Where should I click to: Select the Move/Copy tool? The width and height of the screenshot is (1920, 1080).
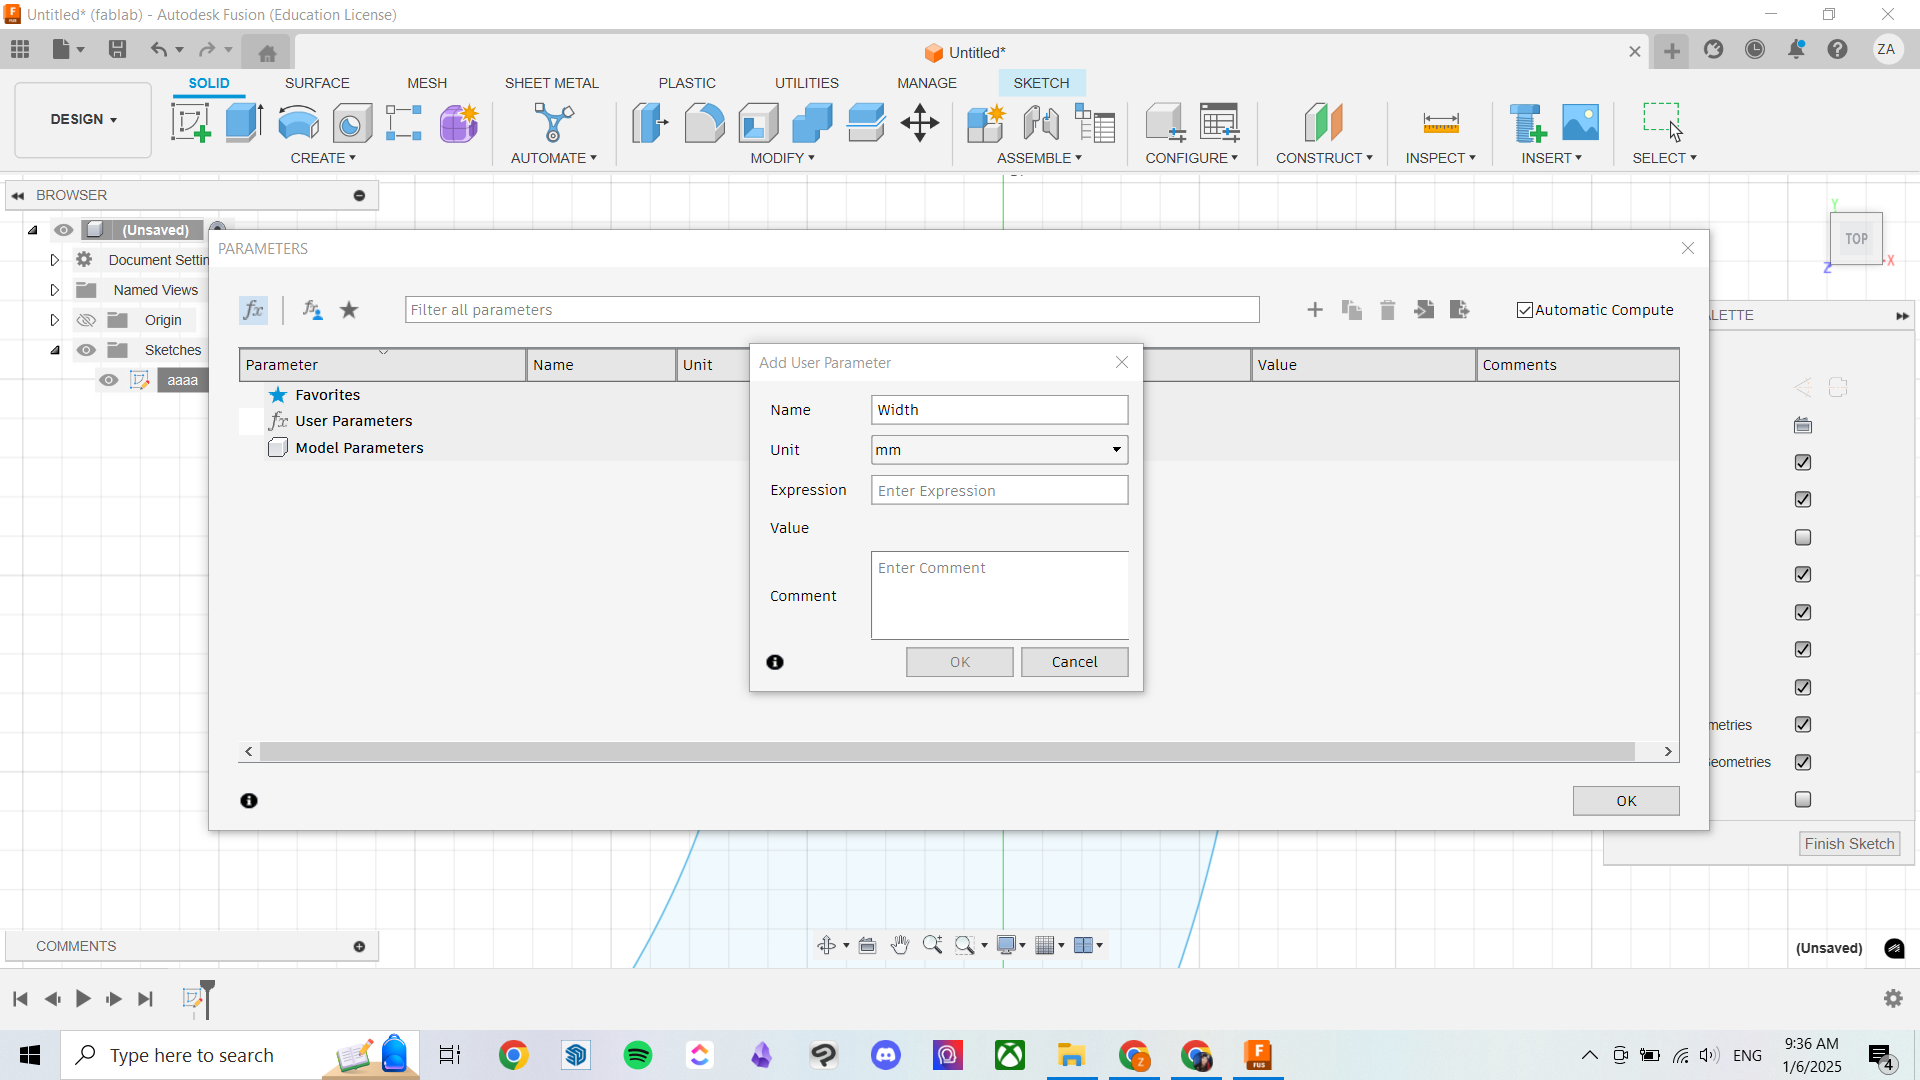click(919, 123)
